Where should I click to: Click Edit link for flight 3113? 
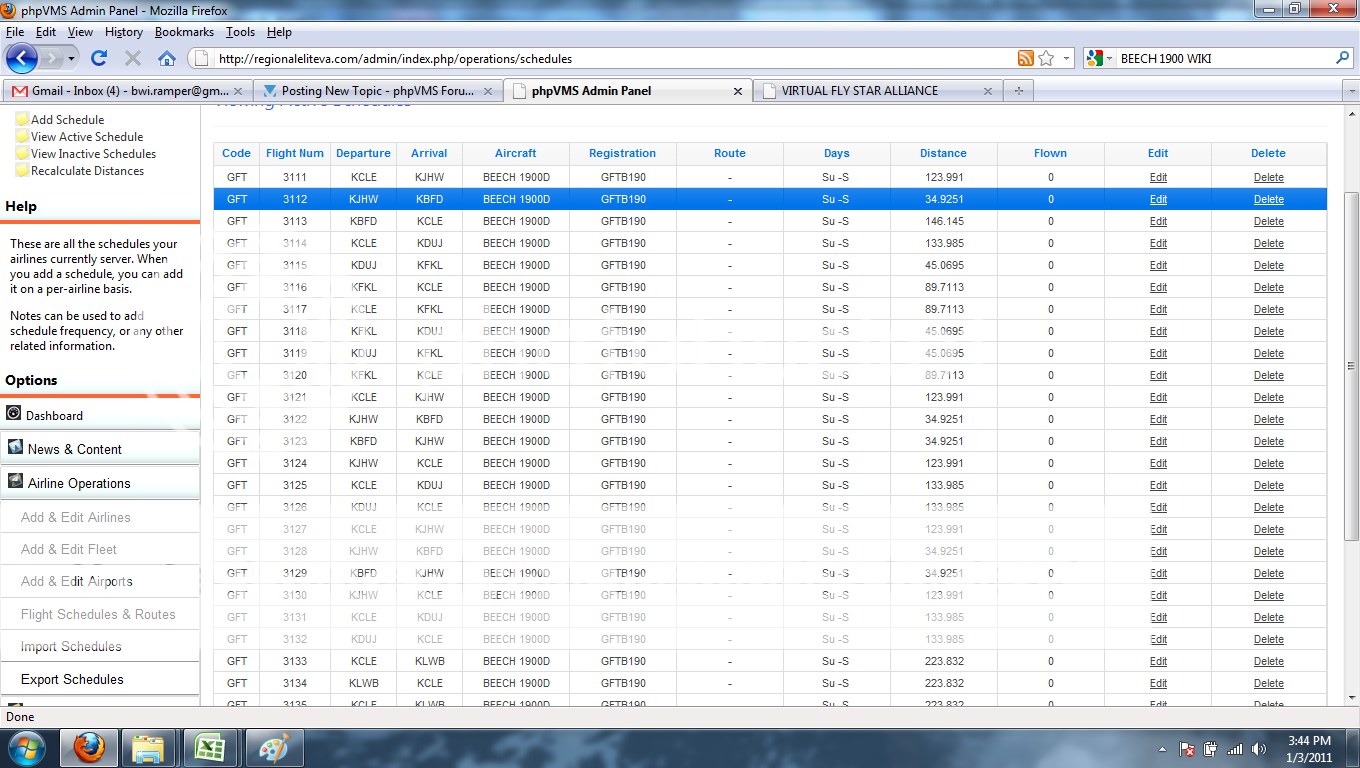click(x=1158, y=221)
